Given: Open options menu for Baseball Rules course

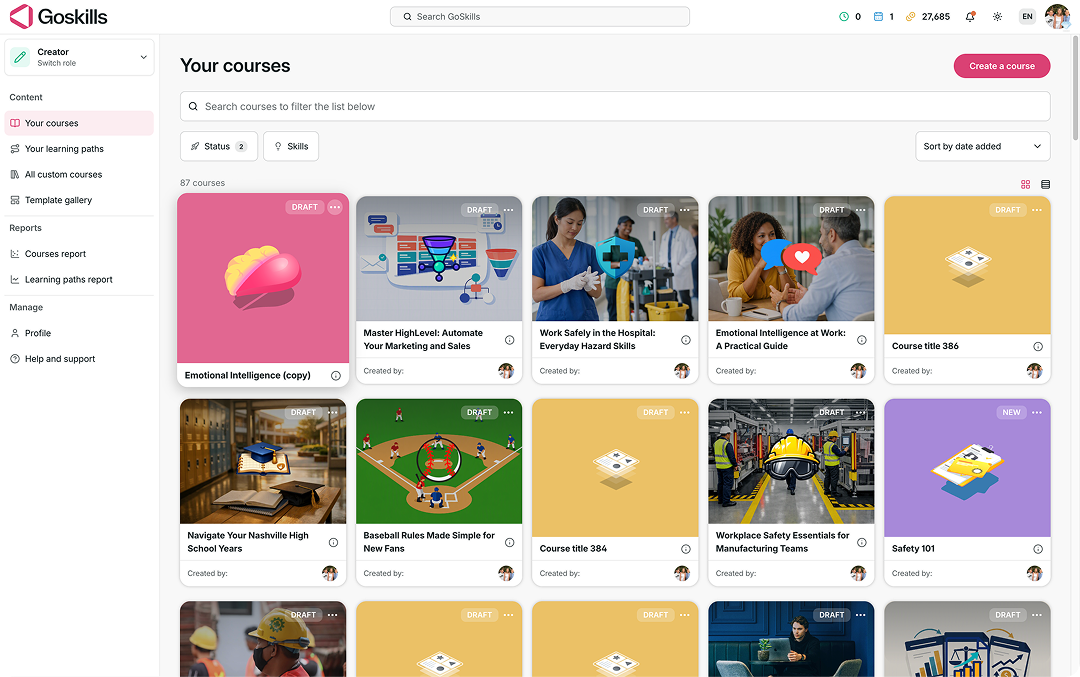Looking at the screenshot, I should click(508, 412).
